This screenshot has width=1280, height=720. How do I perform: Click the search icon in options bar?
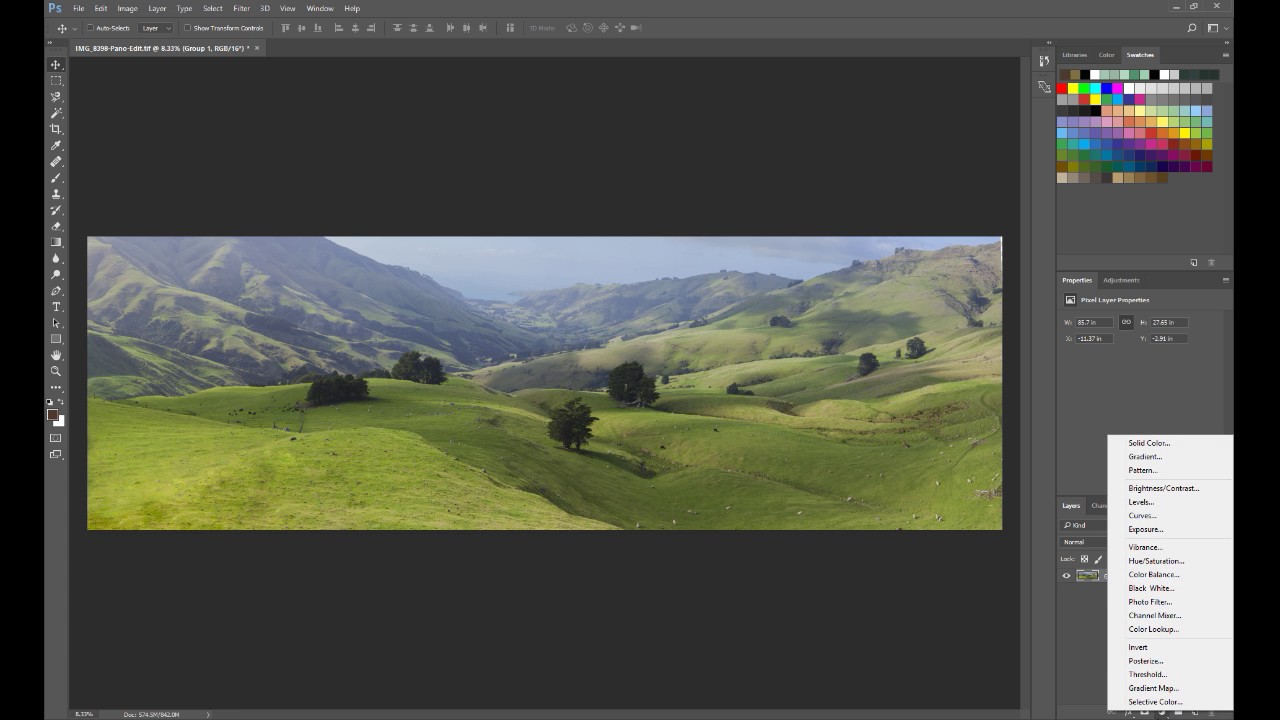(1192, 28)
